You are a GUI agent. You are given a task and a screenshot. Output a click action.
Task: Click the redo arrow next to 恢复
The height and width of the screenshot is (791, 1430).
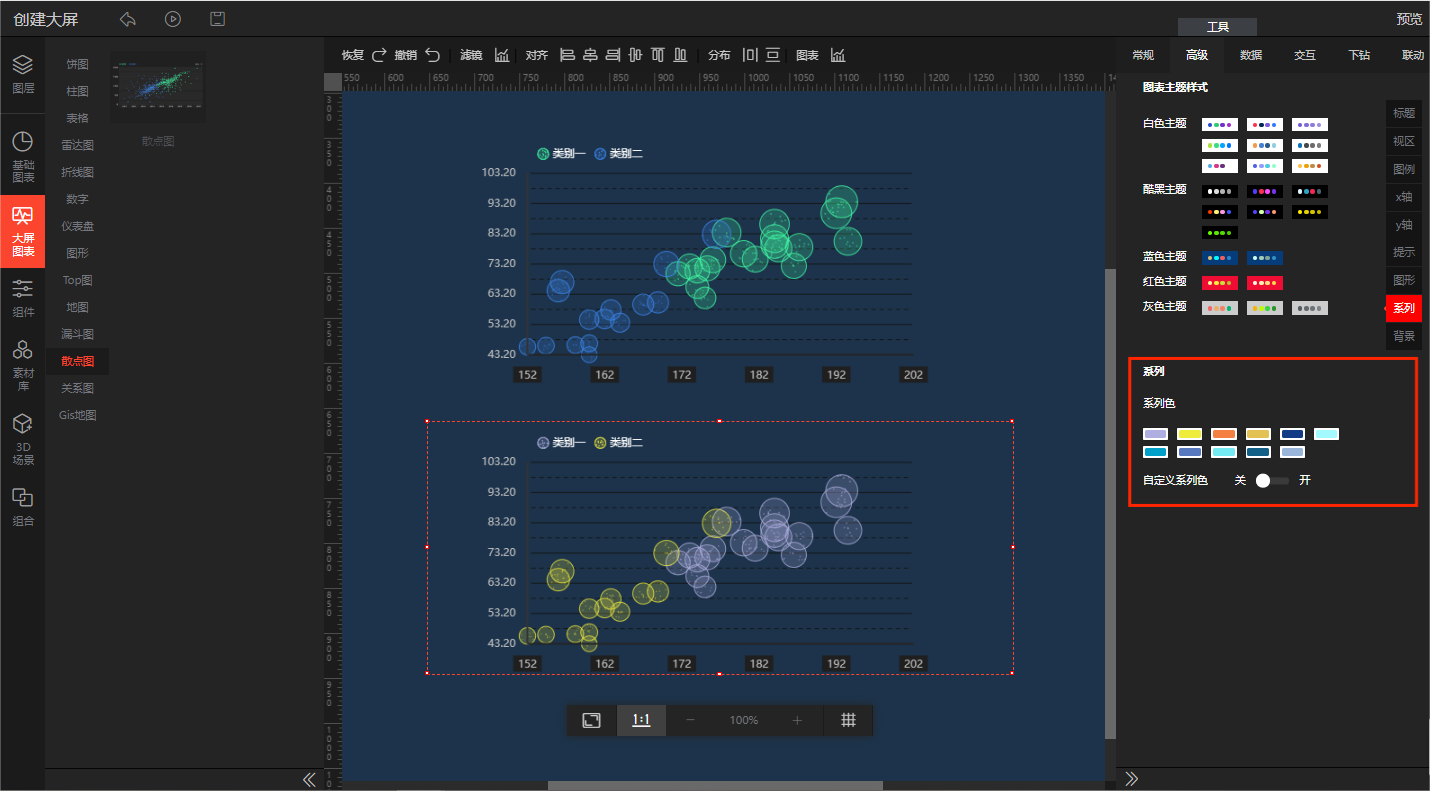tap(379, 55)
